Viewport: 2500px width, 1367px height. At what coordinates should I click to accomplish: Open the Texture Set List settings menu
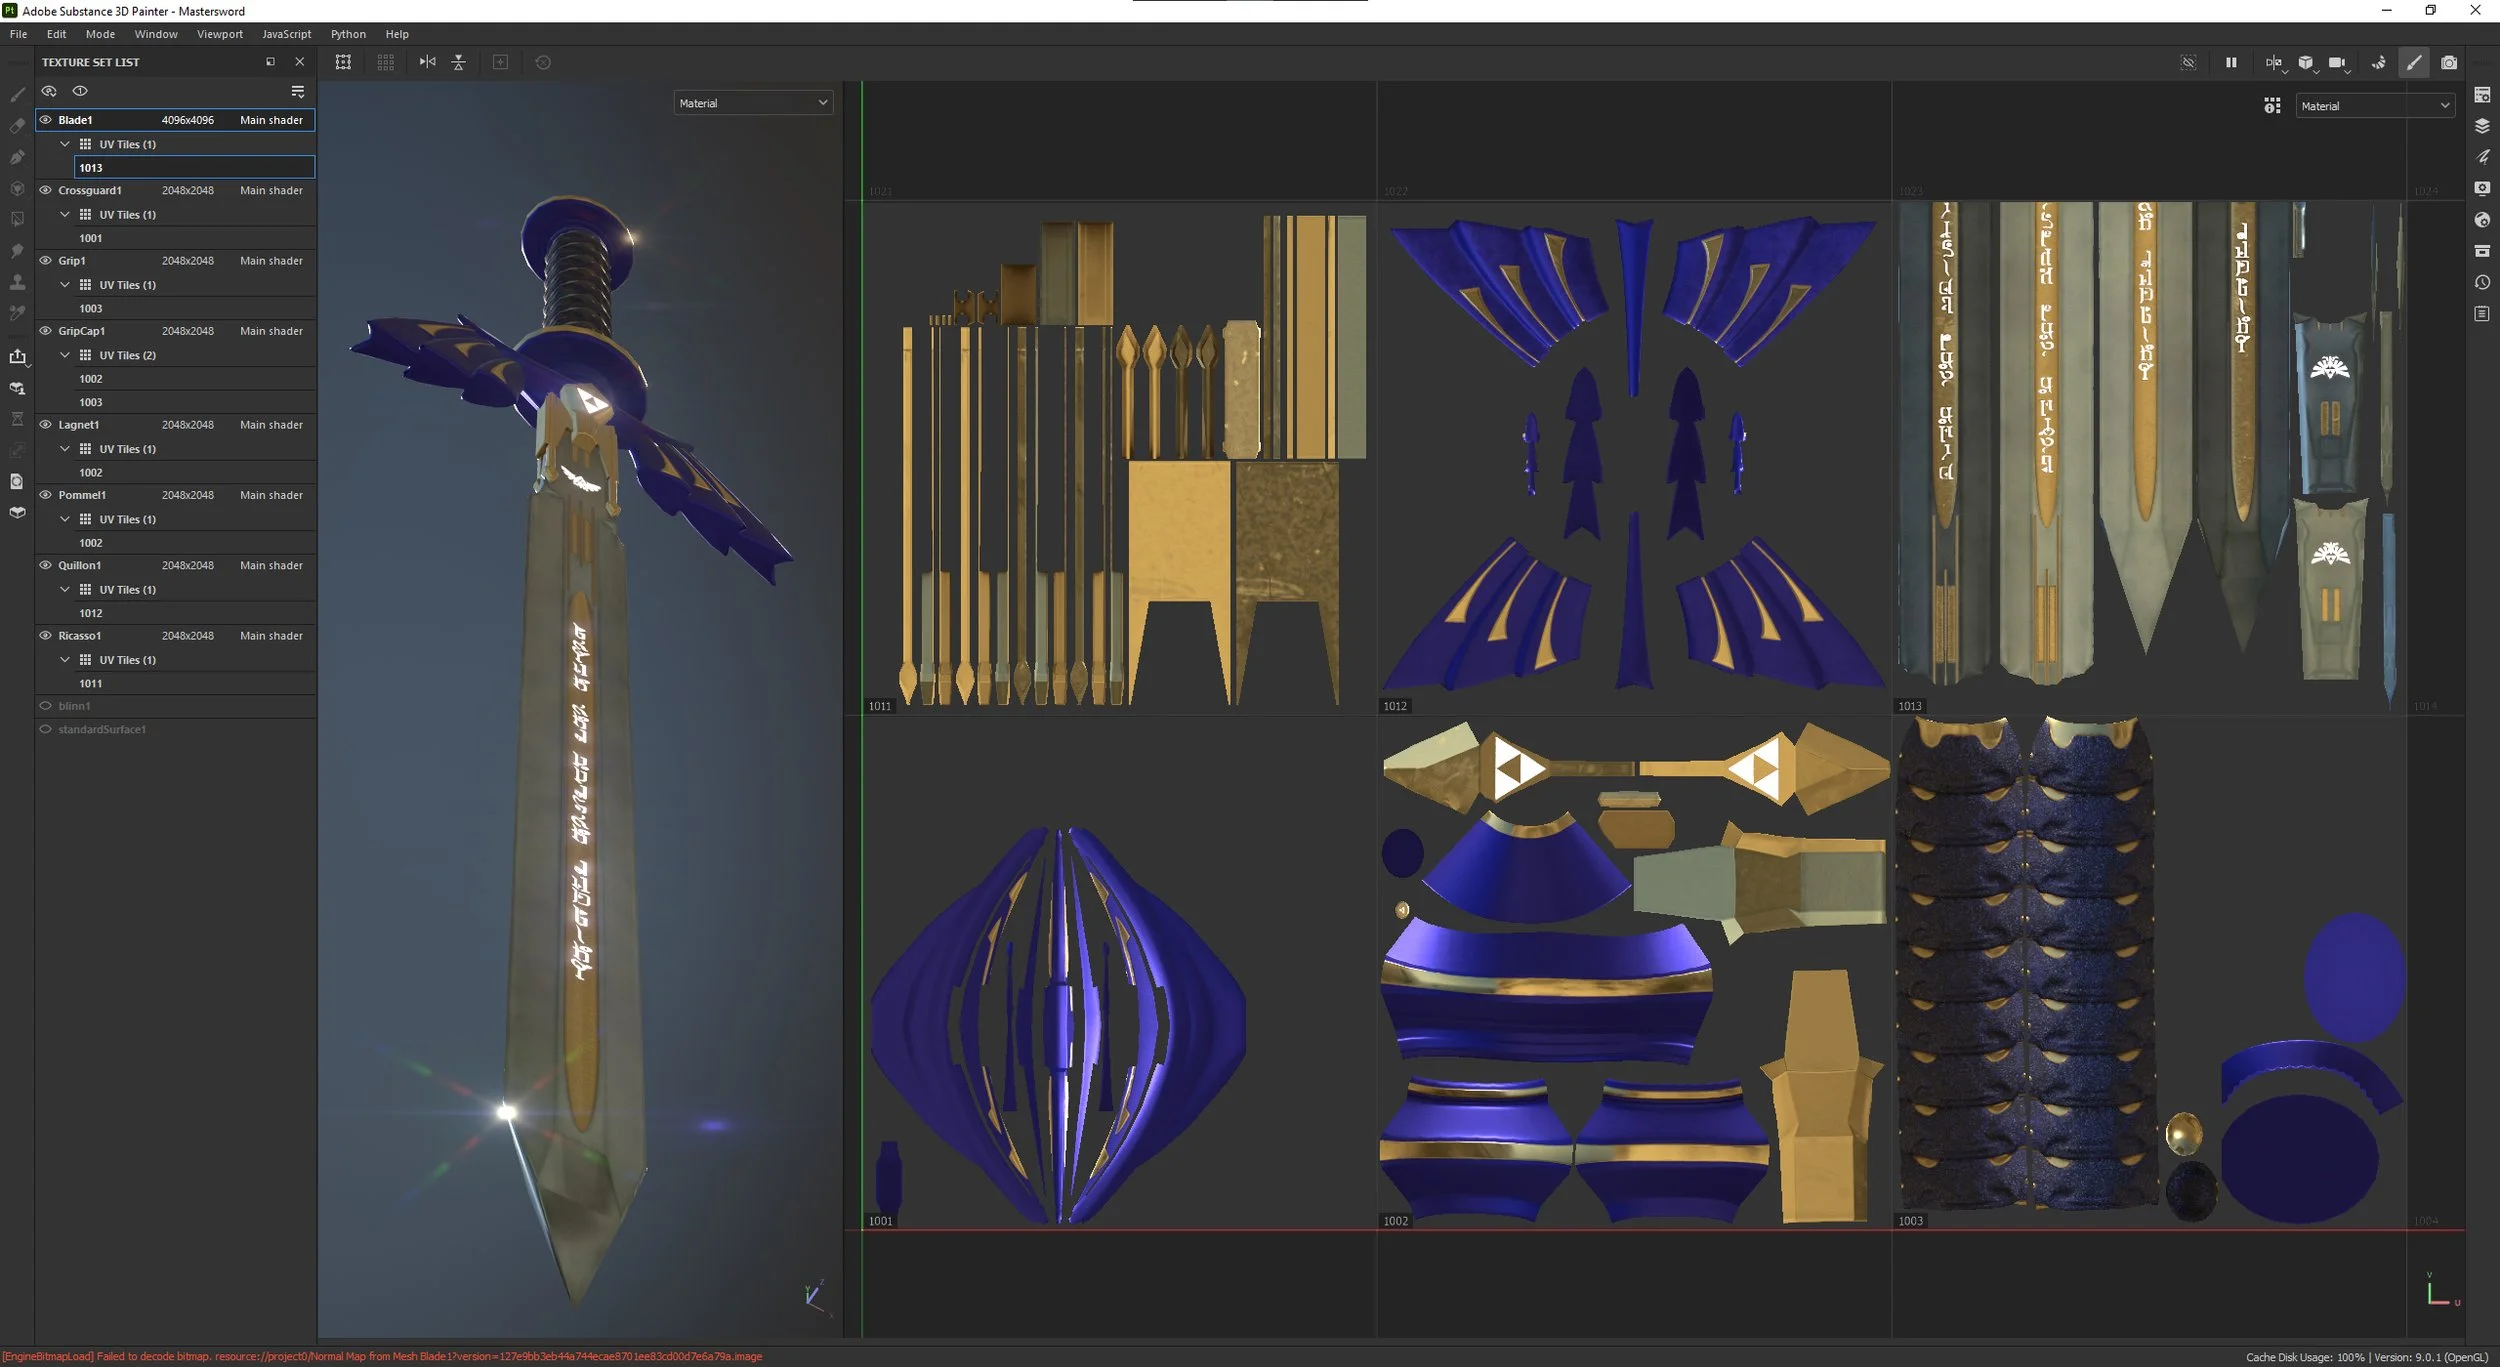pos(297,91)
